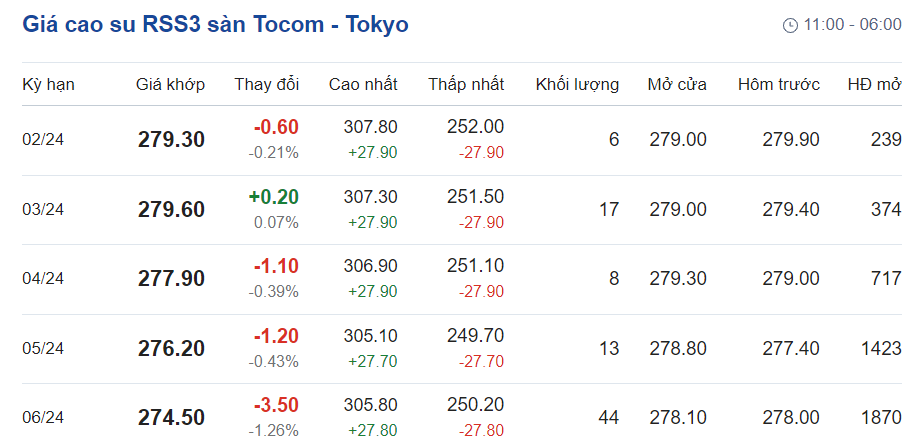Select the 05/24 contract row label
Screen dimensions: 921x445
coord(43,348)
